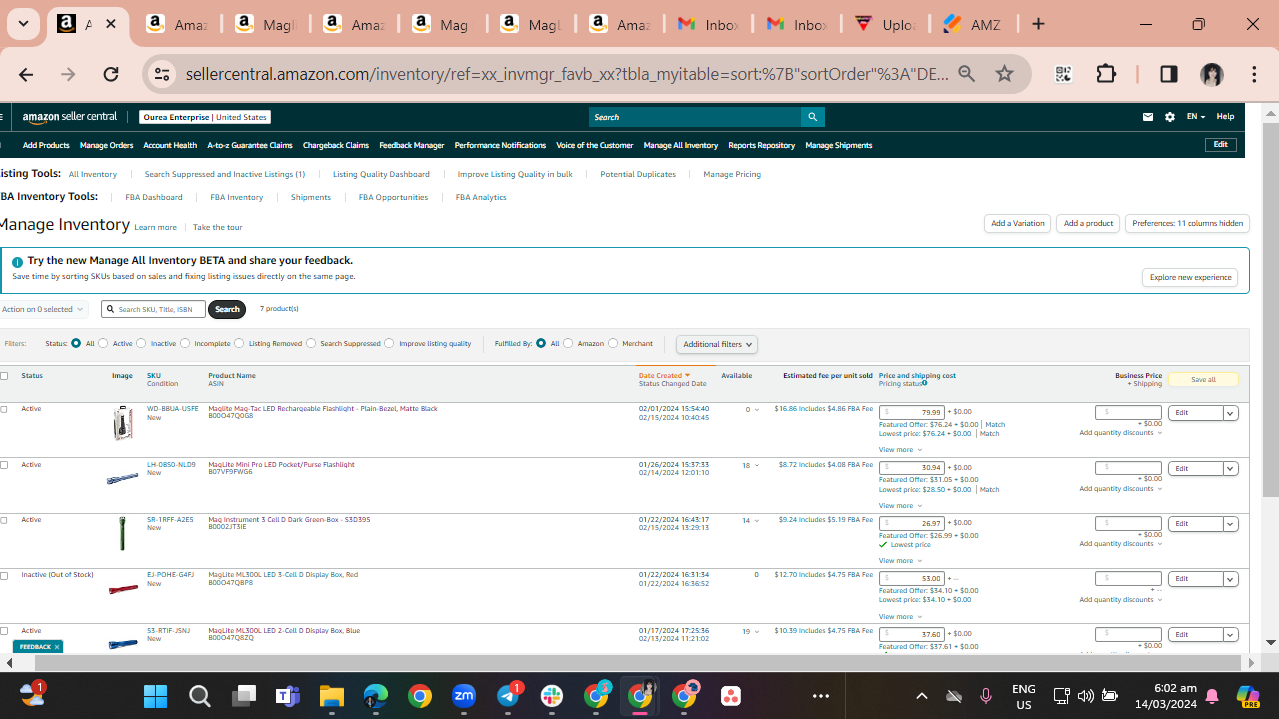Click the Add a Variation button
This screenshot has width=1279, height=719.
[1017, 224]
